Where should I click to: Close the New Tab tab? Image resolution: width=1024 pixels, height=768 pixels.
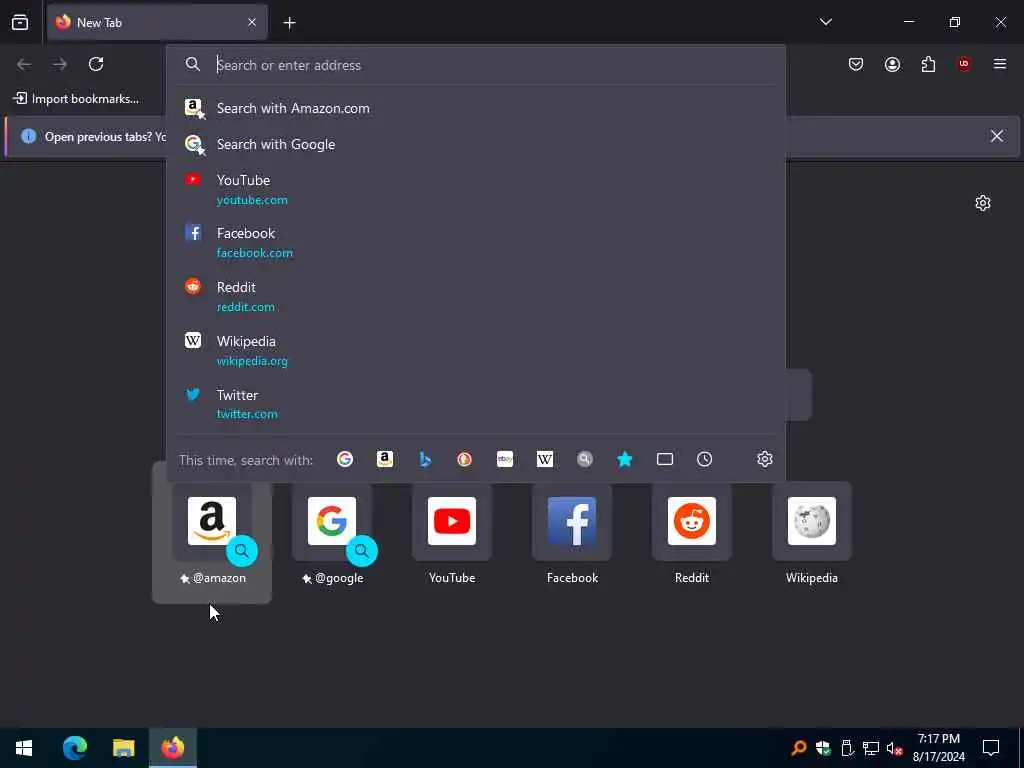[x=252, y=23]
